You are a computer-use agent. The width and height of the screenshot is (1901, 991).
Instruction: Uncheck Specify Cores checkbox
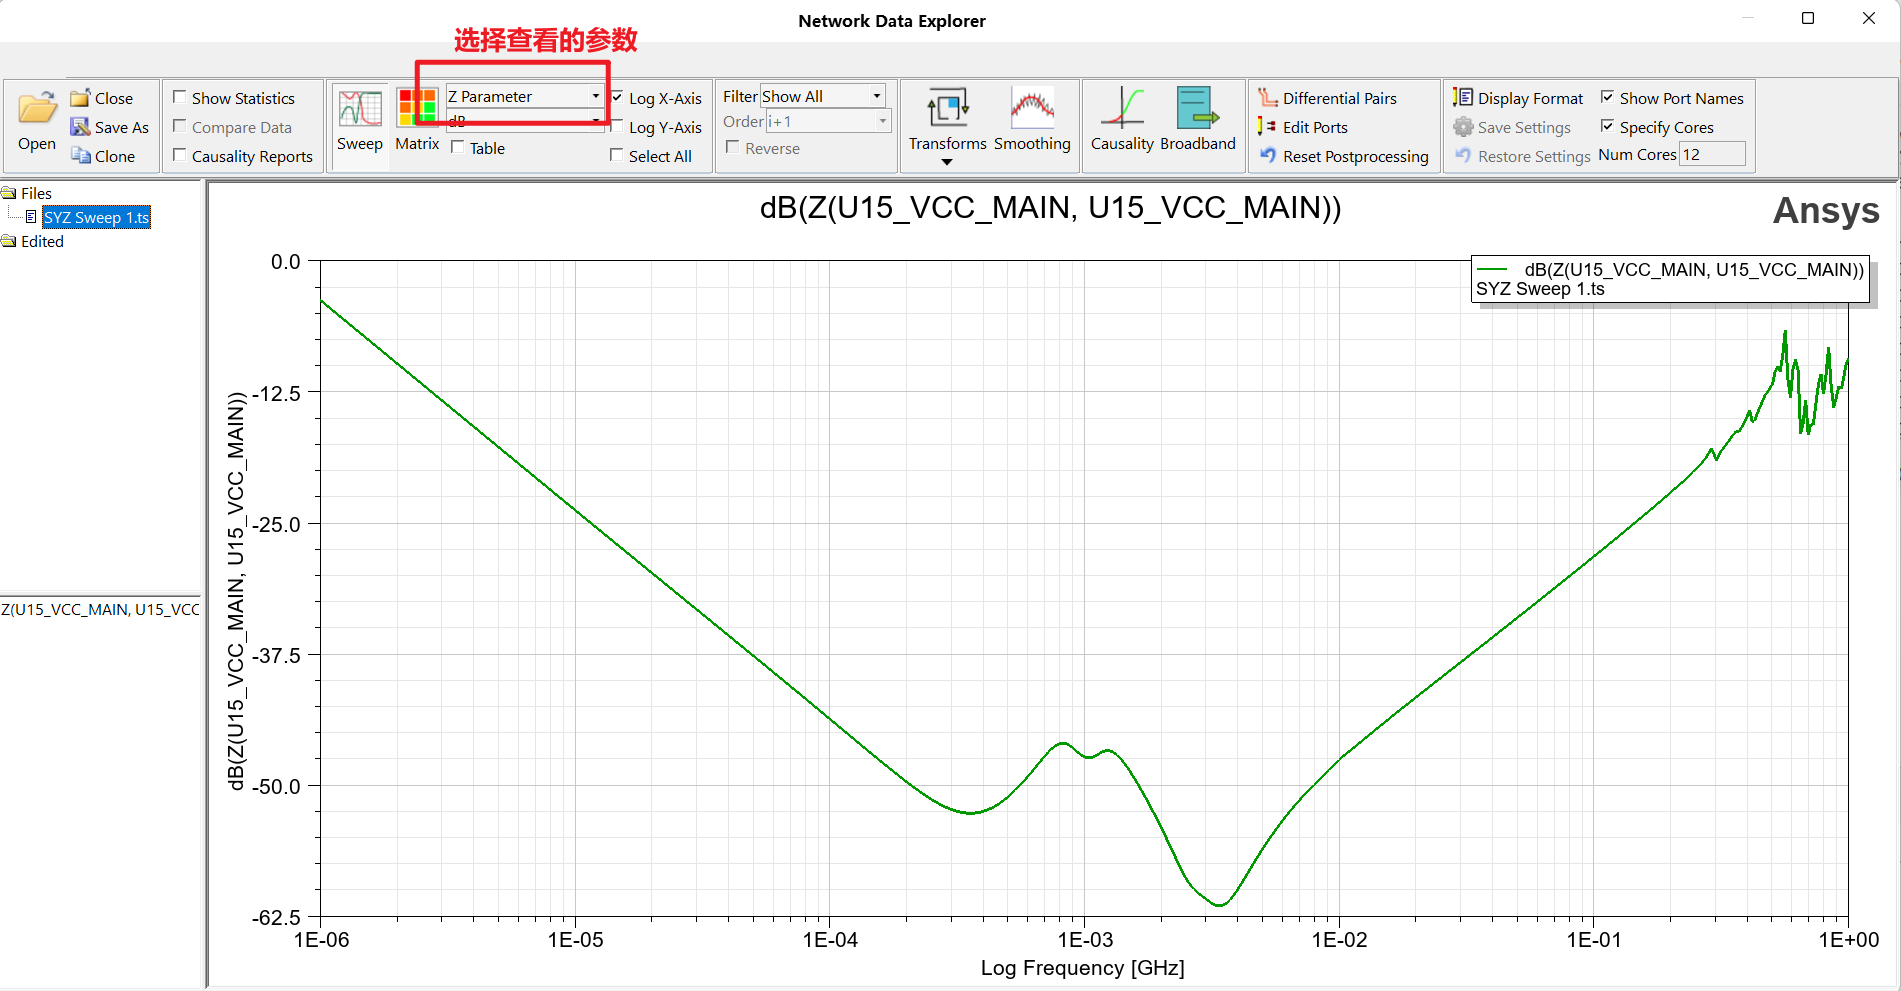click(x=1607, y=126)
